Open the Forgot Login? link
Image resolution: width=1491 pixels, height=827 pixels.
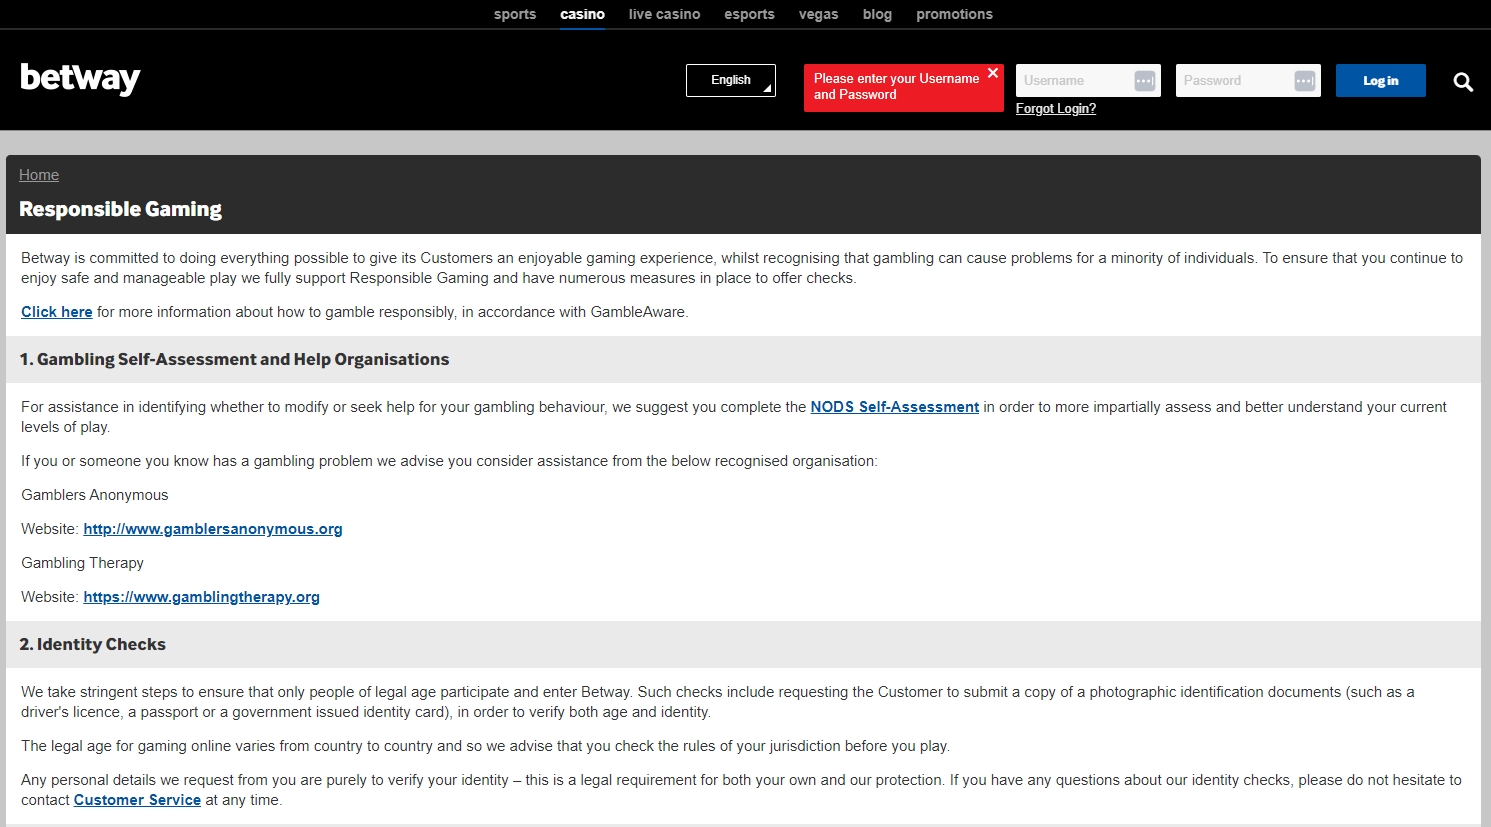coord(1056,109)
